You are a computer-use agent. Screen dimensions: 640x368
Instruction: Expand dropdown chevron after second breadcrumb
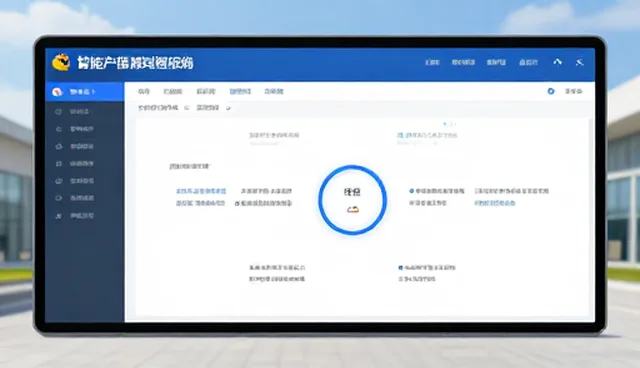point(228,108)
